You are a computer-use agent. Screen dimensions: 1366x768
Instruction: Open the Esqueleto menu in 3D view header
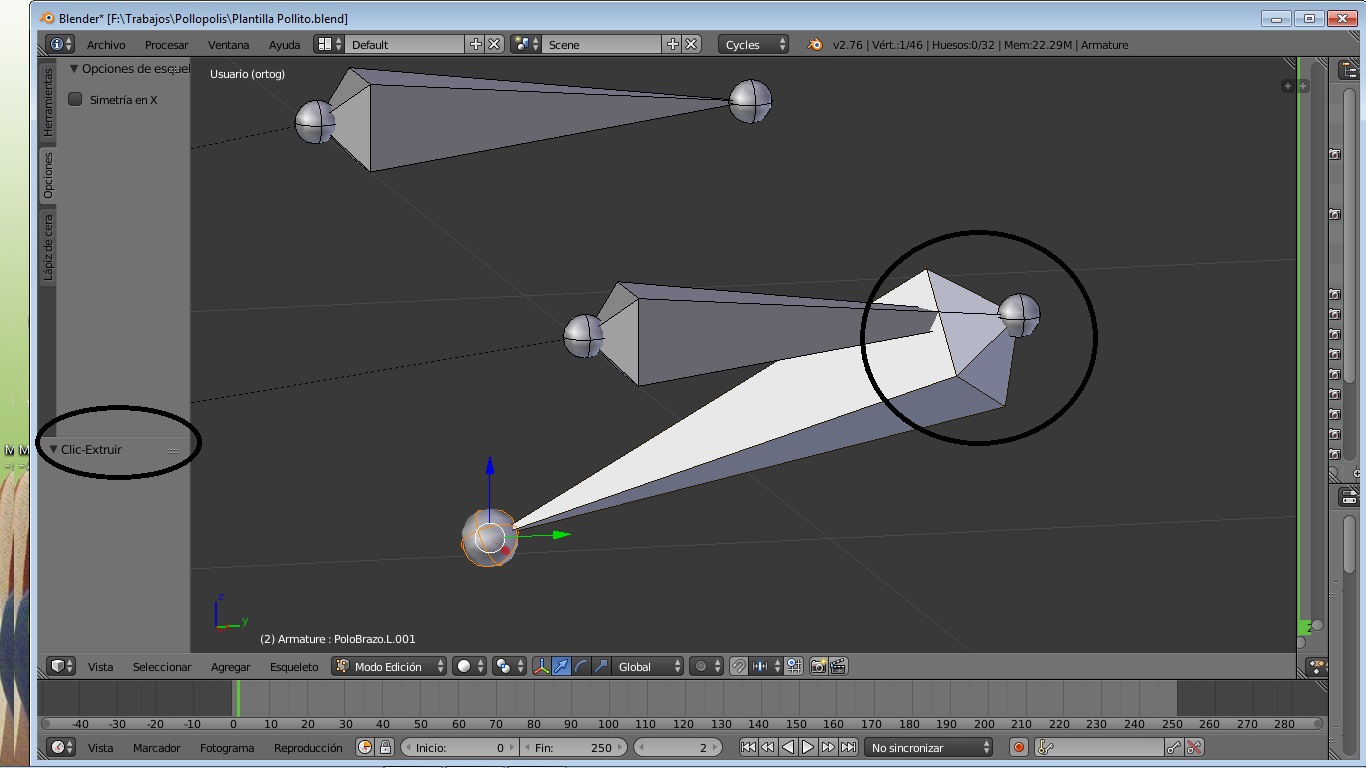point(294,666)
